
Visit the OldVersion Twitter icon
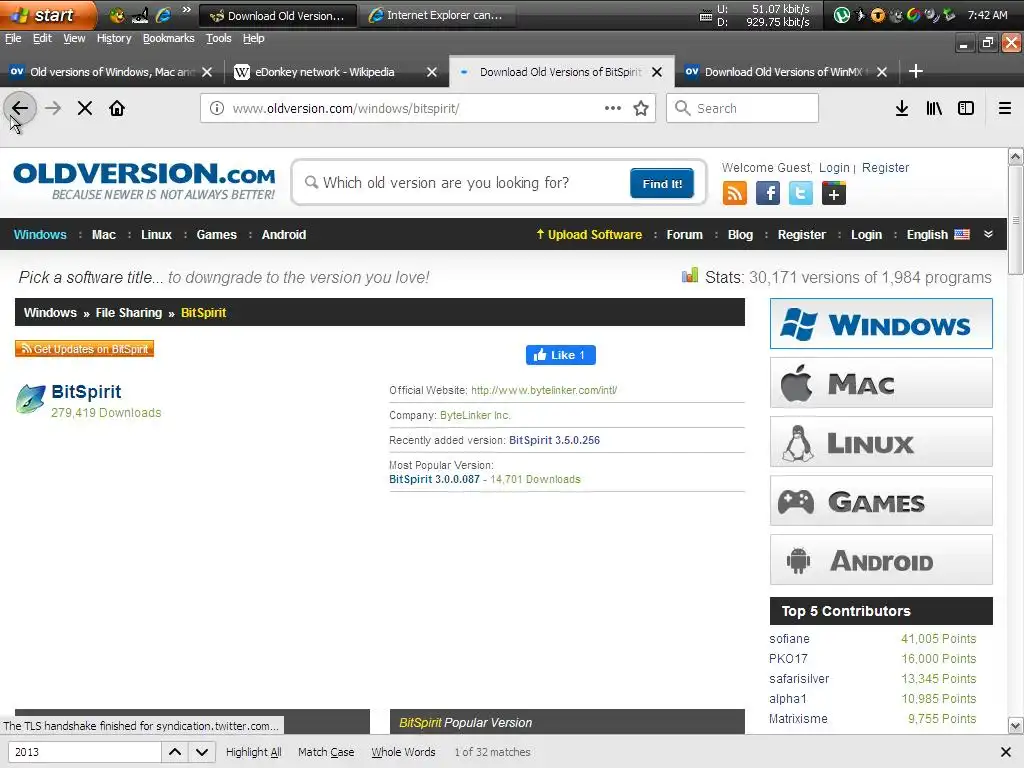801,193
